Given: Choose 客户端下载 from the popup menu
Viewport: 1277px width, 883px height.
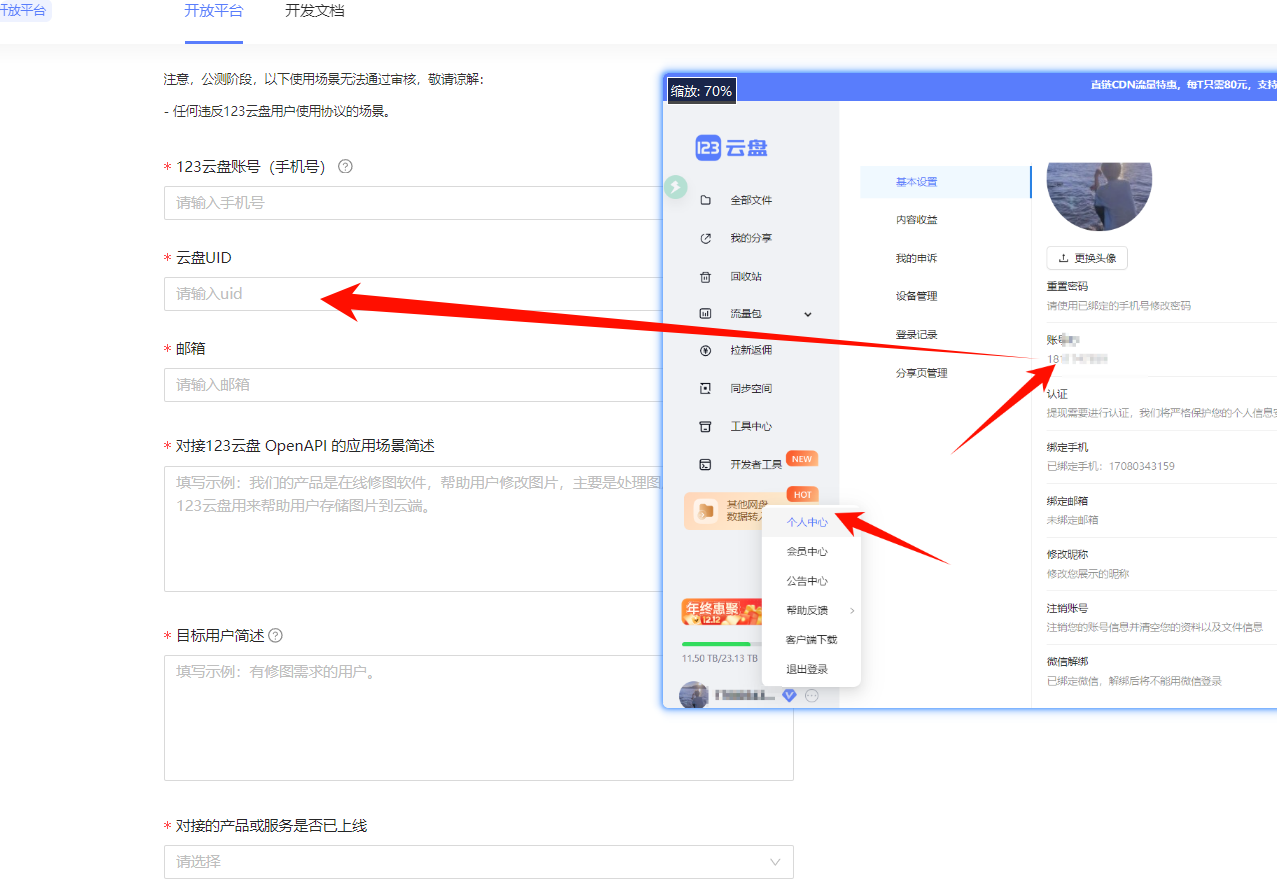Looking at the screenshot, I should pos(811,640).
